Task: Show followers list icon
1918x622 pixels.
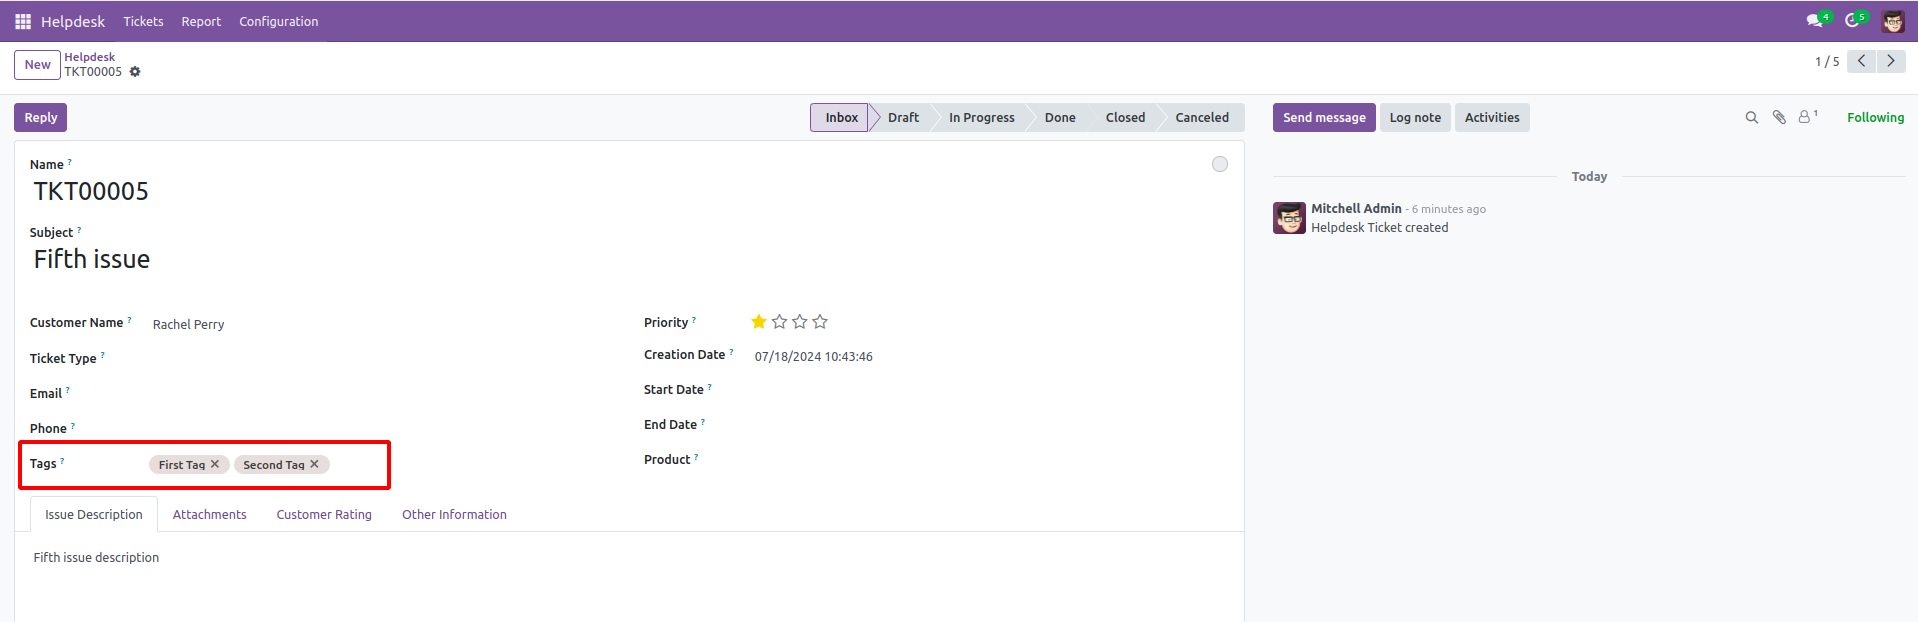Action: [x=1807, y=117]
